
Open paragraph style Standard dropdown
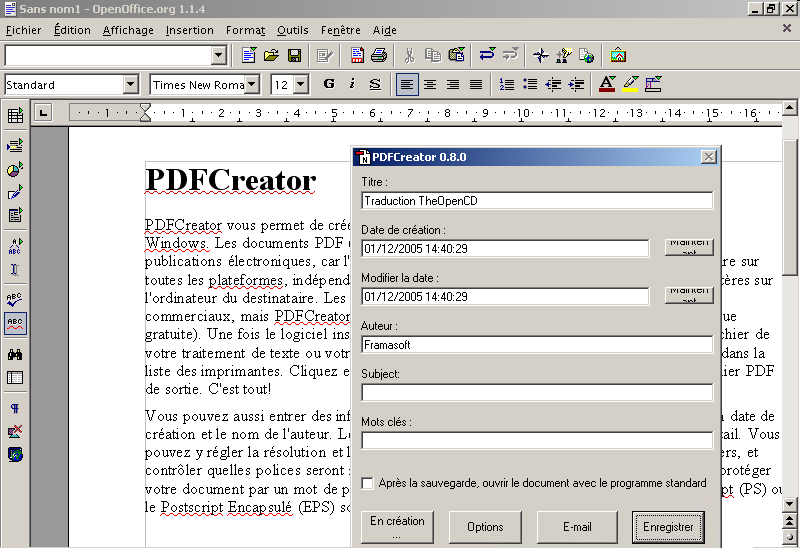click(x=131, y=84)
